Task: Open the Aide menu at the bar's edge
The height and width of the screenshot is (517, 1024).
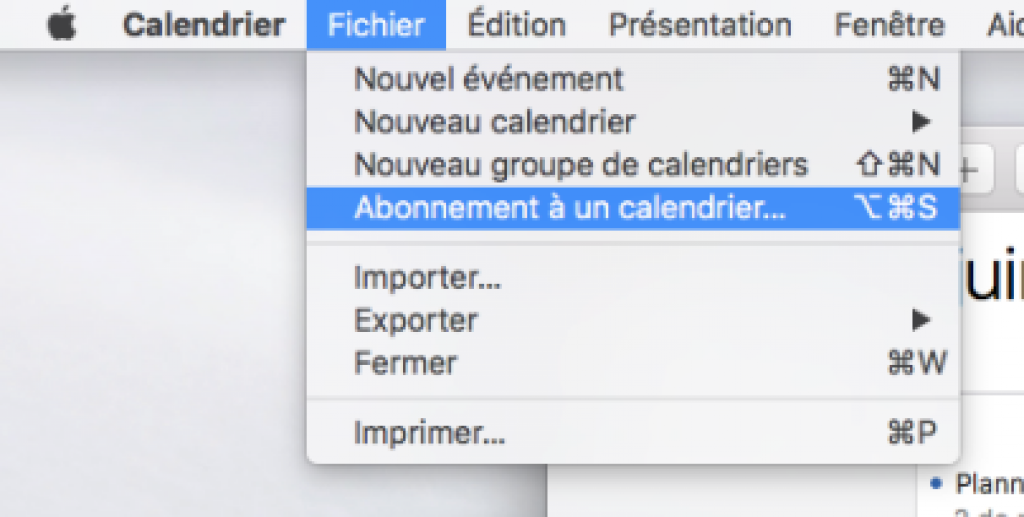Action: click(1003, 25)
